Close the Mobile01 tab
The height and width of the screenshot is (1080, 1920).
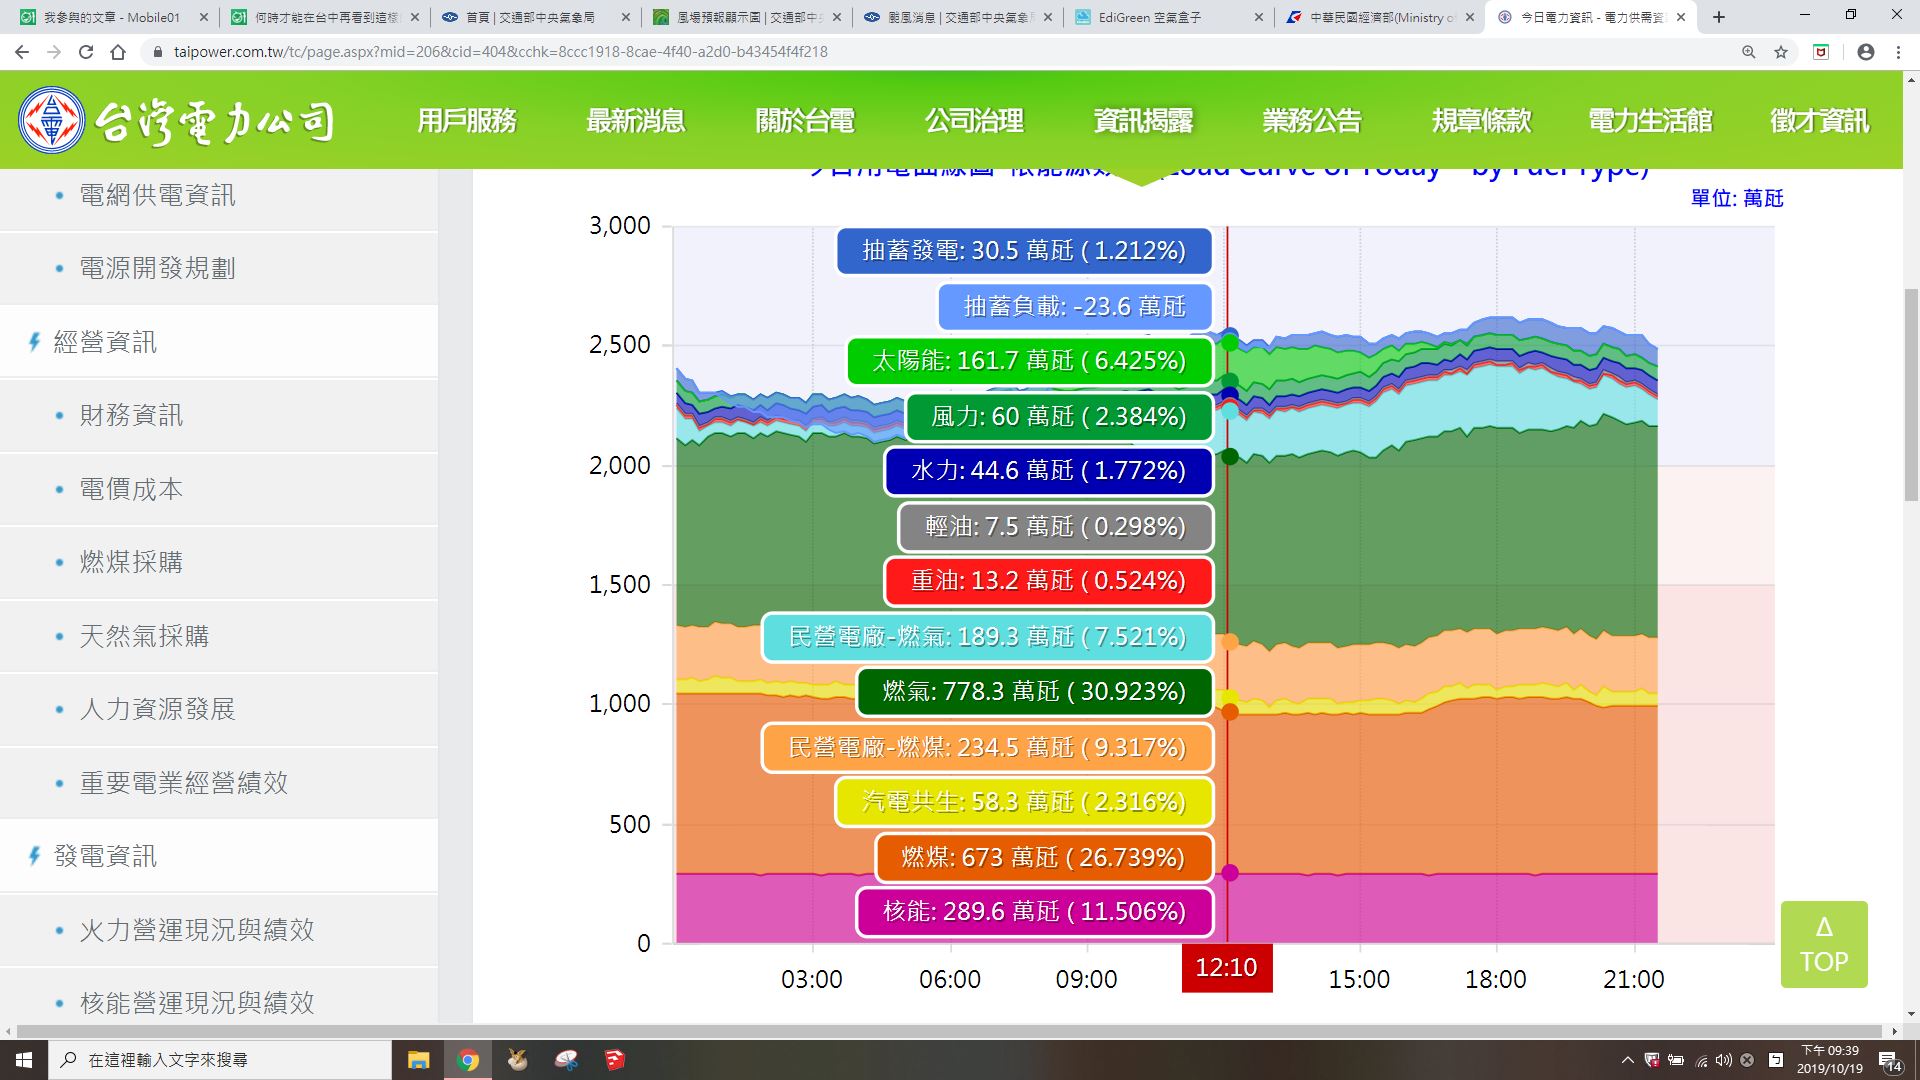pyautogui.click(x=203, y=17)
